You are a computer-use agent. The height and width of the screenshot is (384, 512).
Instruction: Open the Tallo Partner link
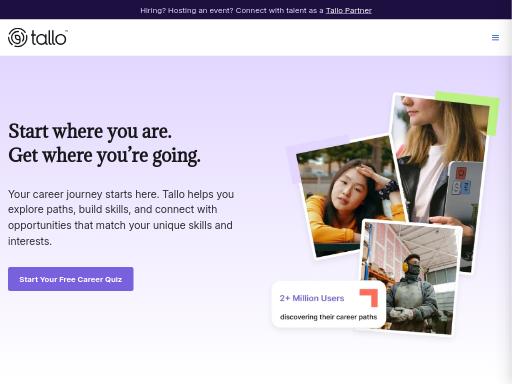tap(349, 11)
